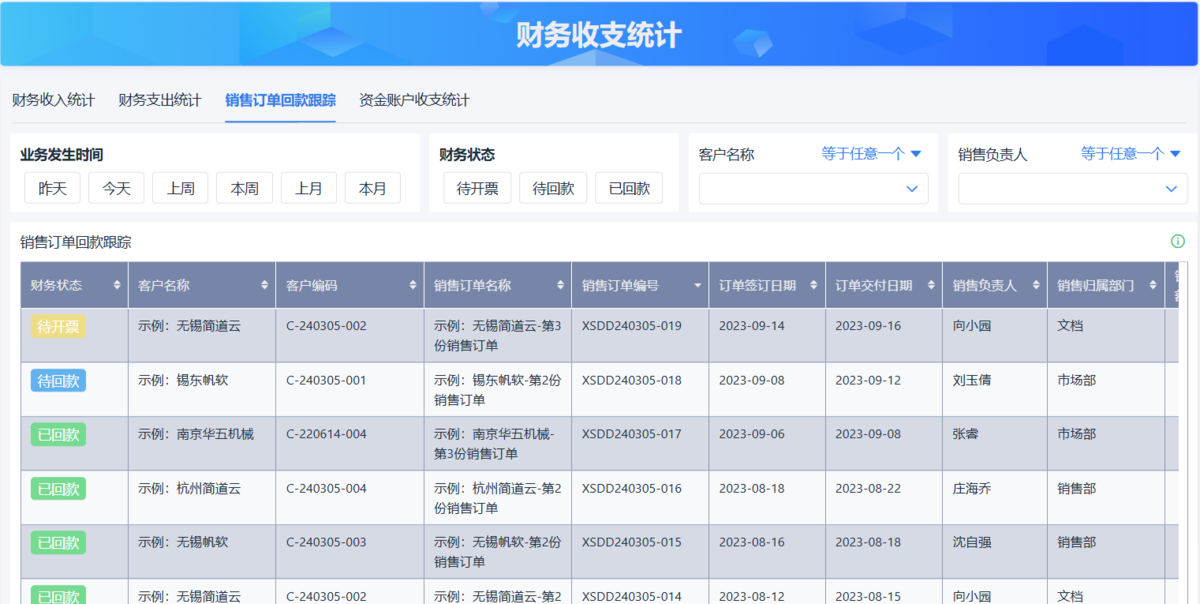1200x604 pixels.
Task: Click the yellow 待开票 status tag in first row
Action: pos(59,326)
